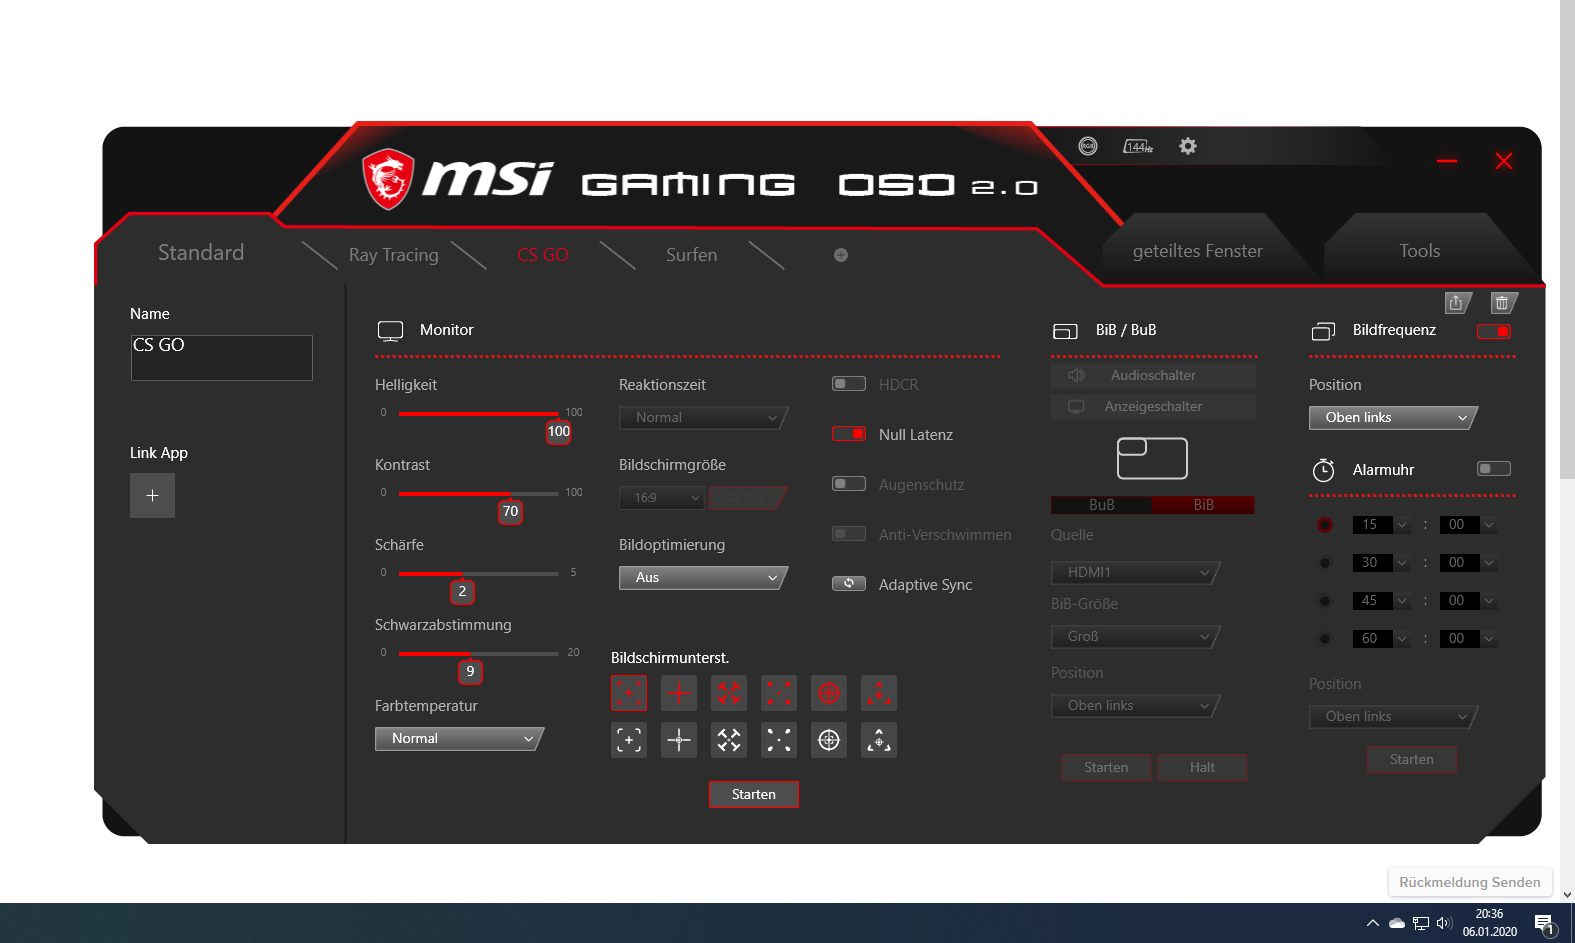Open the settings gear in header
The height and width of the screenshot is (943, 1575).
pyautogui.click(x=1187, y=146)
